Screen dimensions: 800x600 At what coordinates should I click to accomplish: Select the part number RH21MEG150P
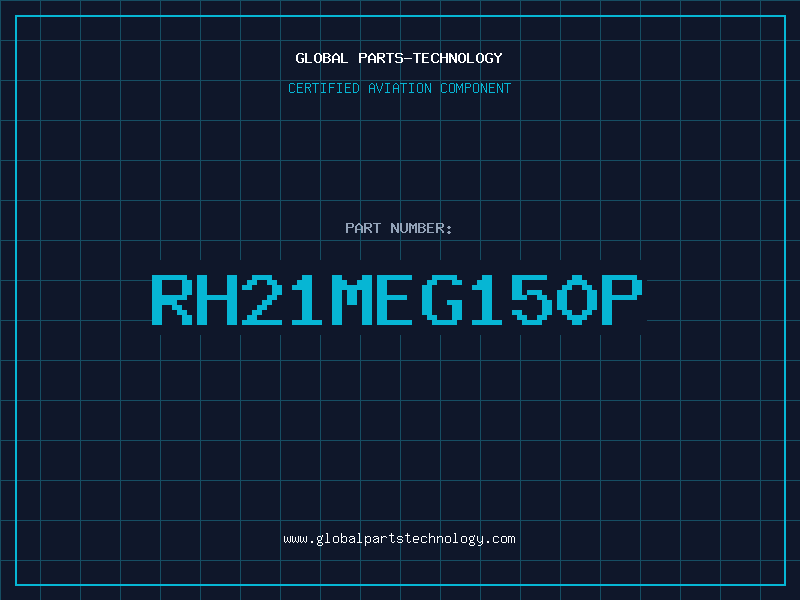(397, 300)
